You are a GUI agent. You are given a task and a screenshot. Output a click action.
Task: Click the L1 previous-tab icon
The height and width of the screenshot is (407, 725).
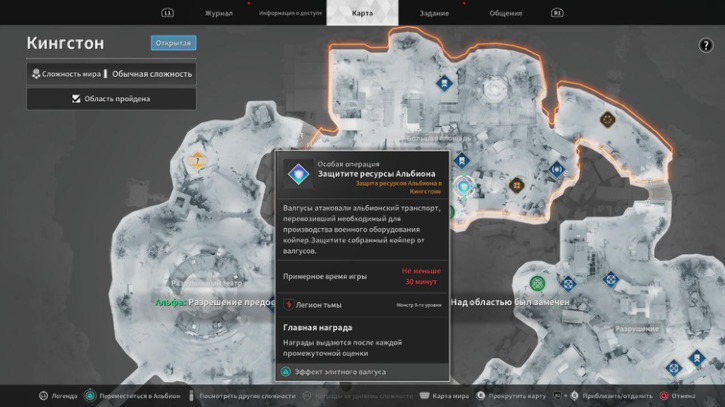(167, 13)
